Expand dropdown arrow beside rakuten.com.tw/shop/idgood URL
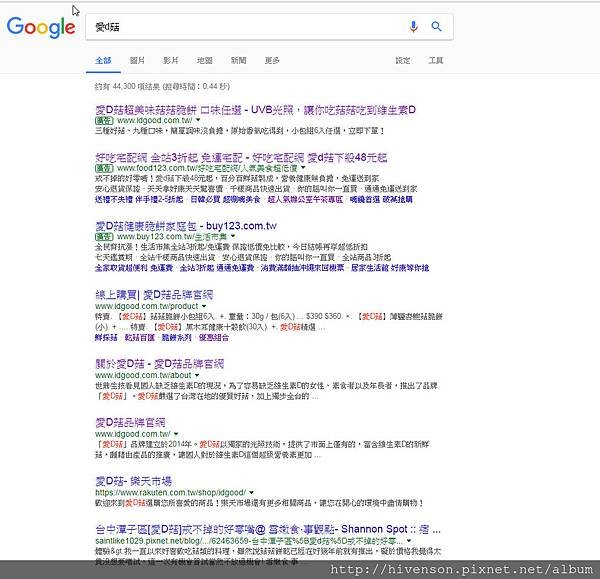This screenshot has width=600, height=579. (251, 493)
